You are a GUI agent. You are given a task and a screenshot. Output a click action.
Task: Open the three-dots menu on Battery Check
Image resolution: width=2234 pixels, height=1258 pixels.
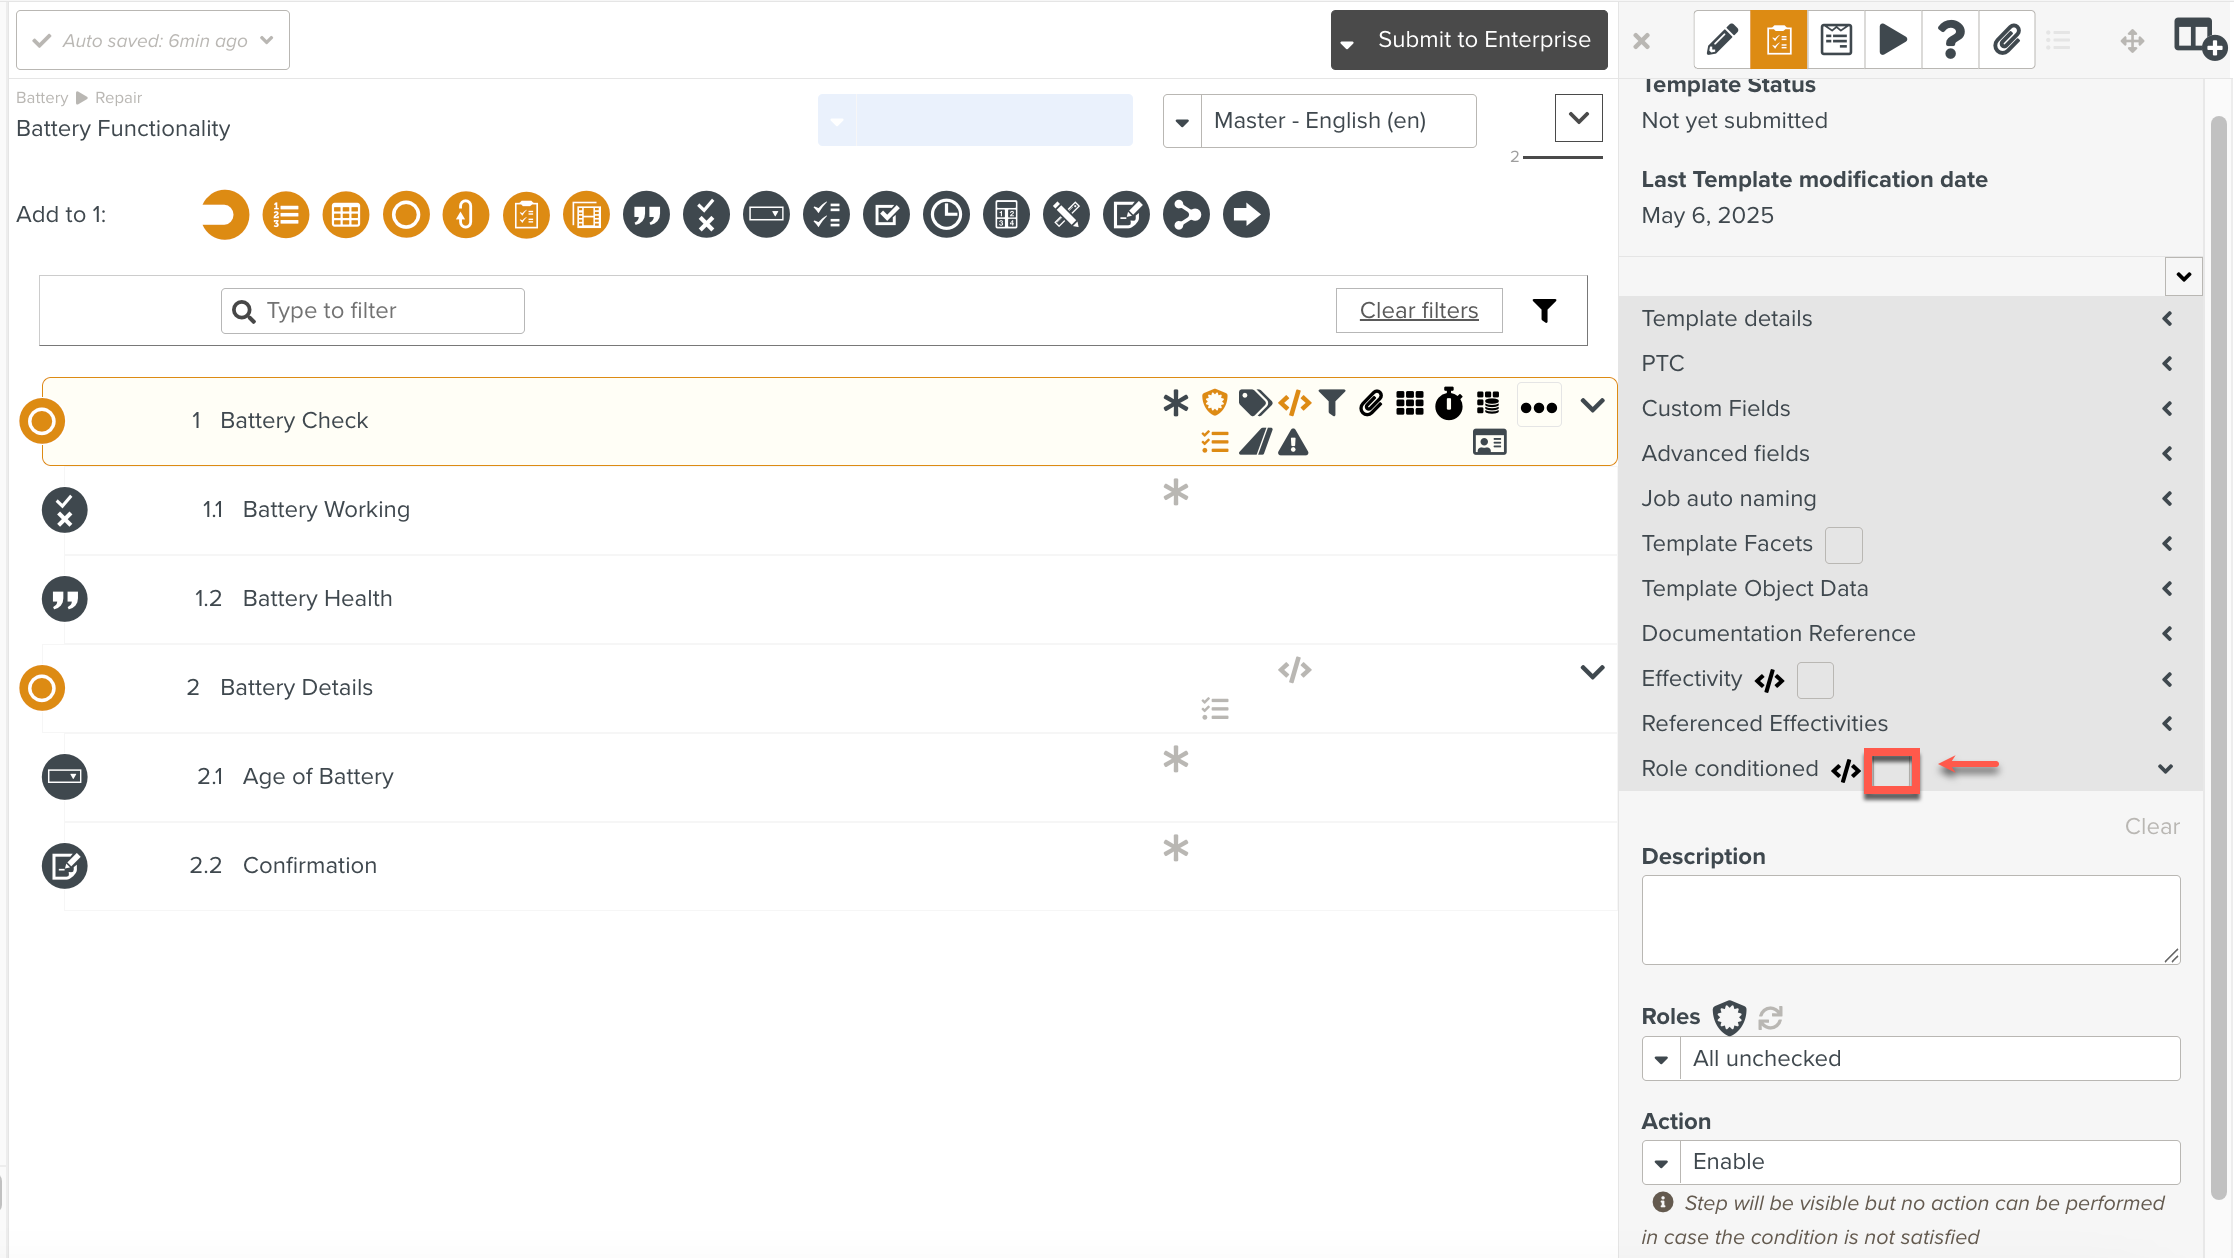click(1538, 407)
